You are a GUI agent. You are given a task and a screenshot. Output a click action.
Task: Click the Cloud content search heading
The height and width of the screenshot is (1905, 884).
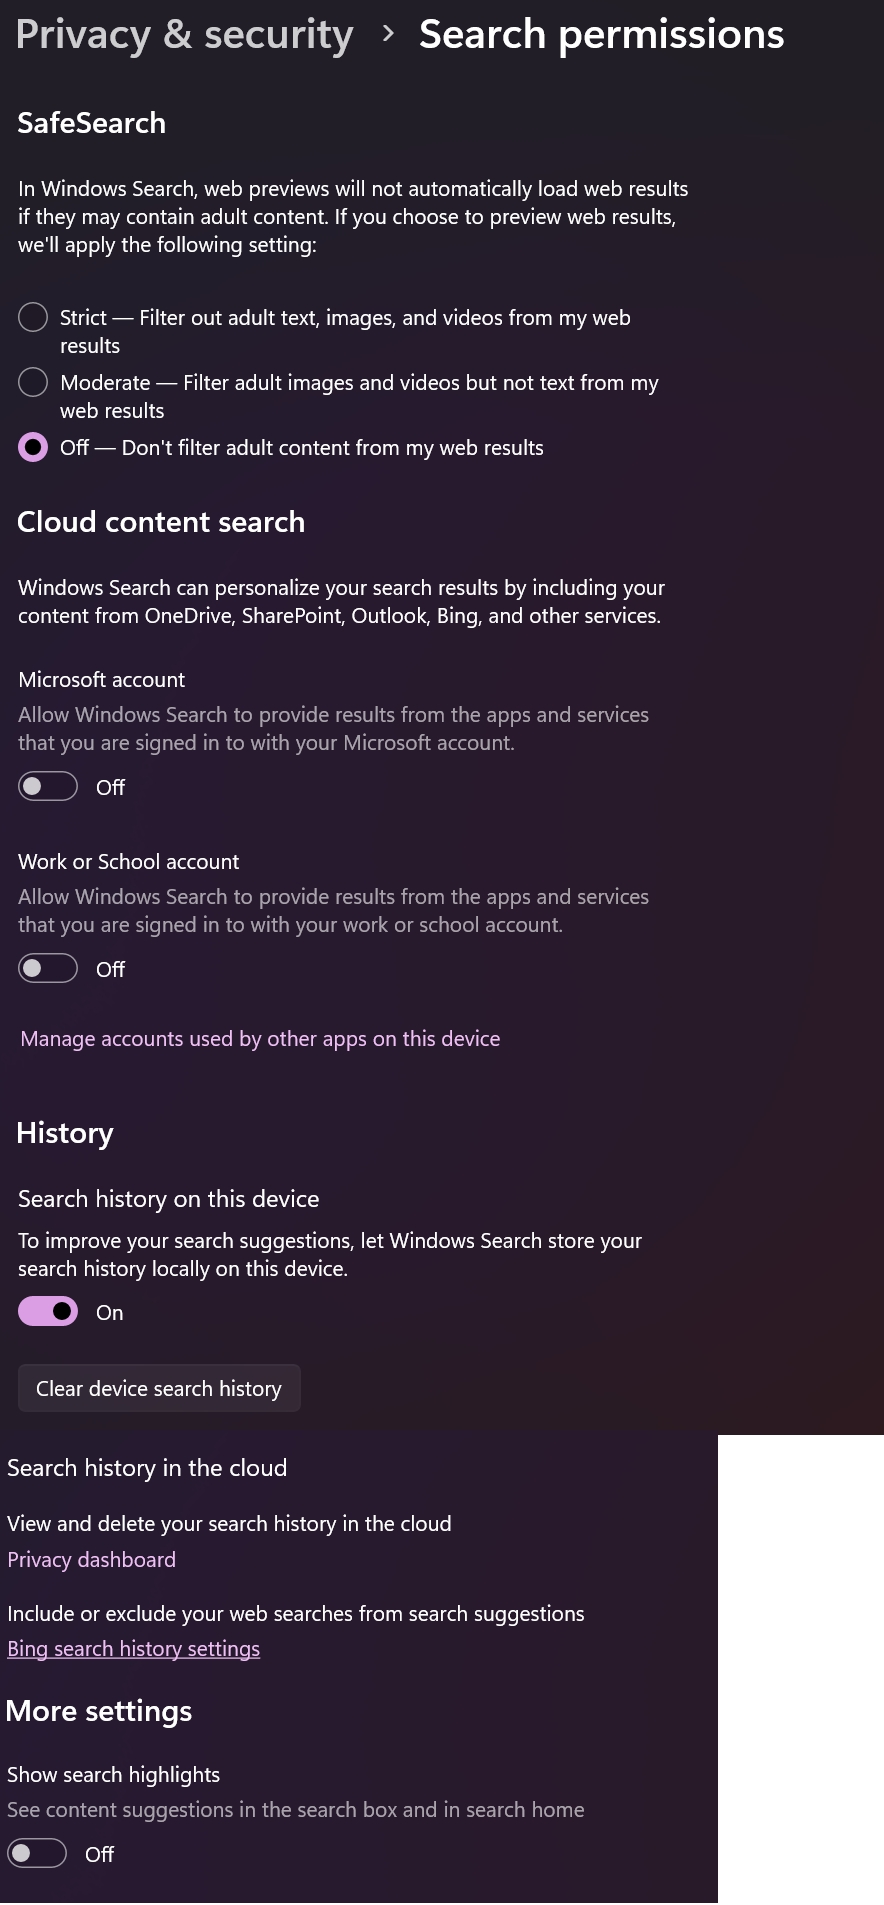[x=161, y=522]
